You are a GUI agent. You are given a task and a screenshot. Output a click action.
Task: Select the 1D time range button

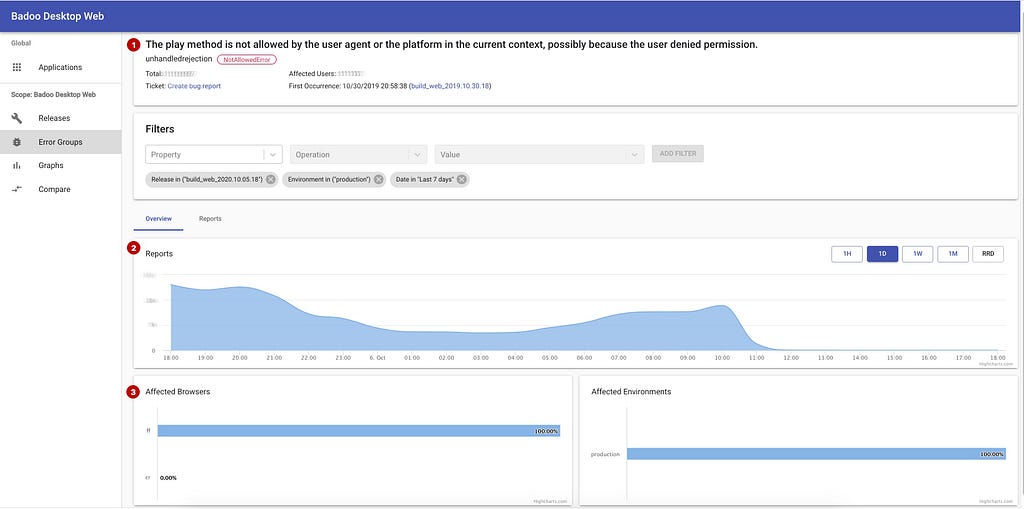coord(882,254)
